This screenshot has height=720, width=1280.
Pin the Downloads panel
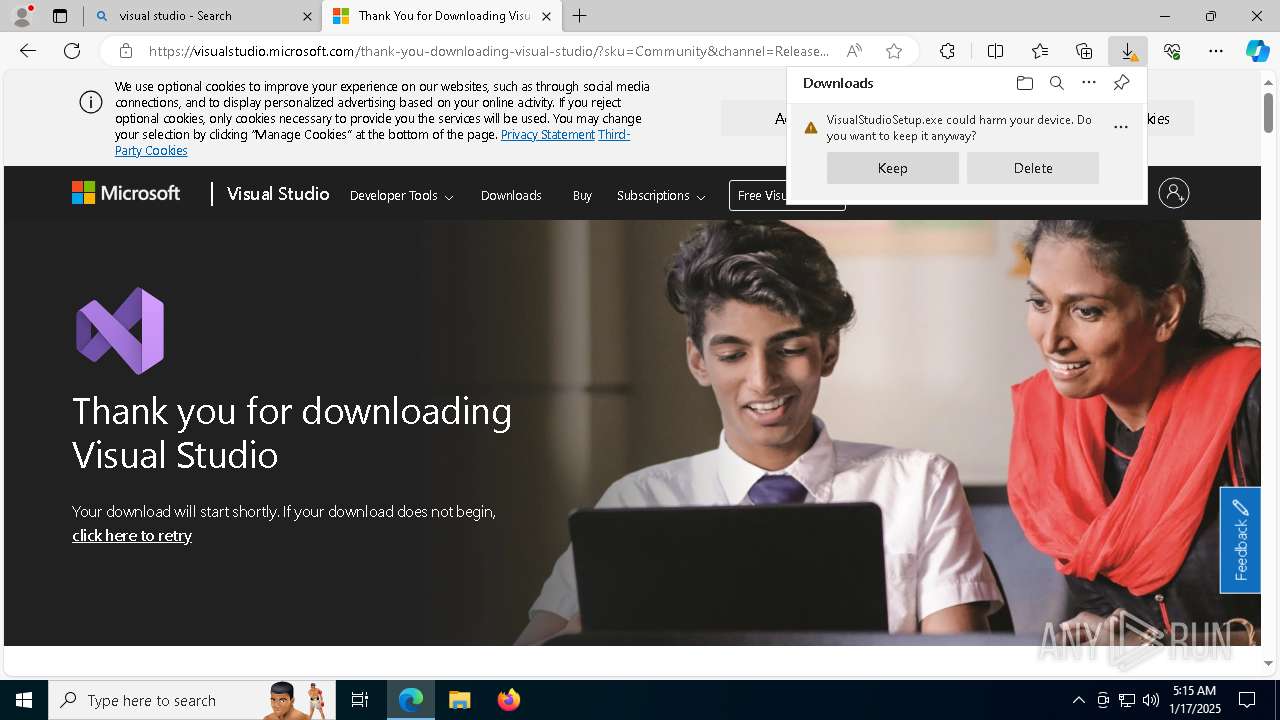pos(1121,83)
